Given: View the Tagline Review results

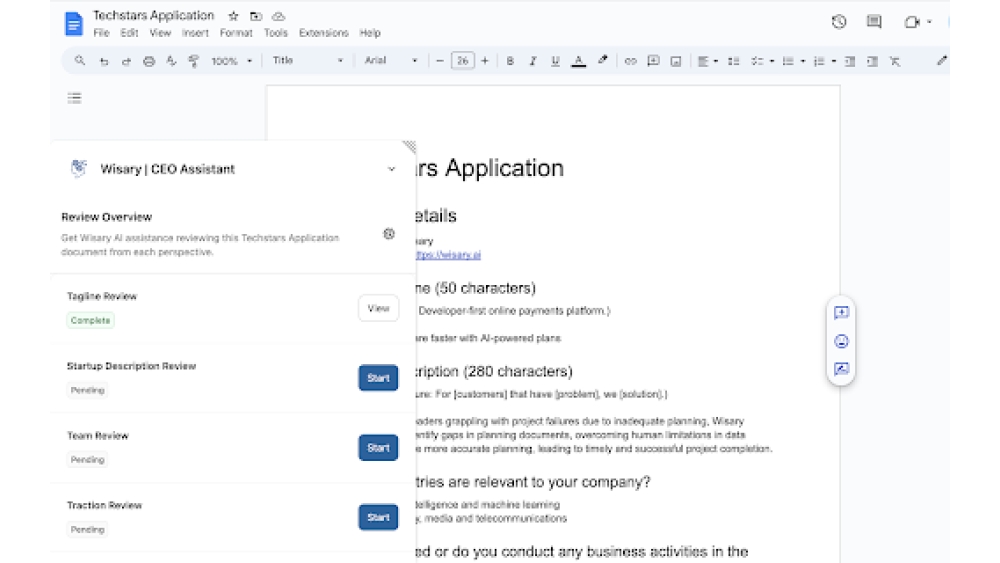Looking at the screenshot, I should [378, 308].
